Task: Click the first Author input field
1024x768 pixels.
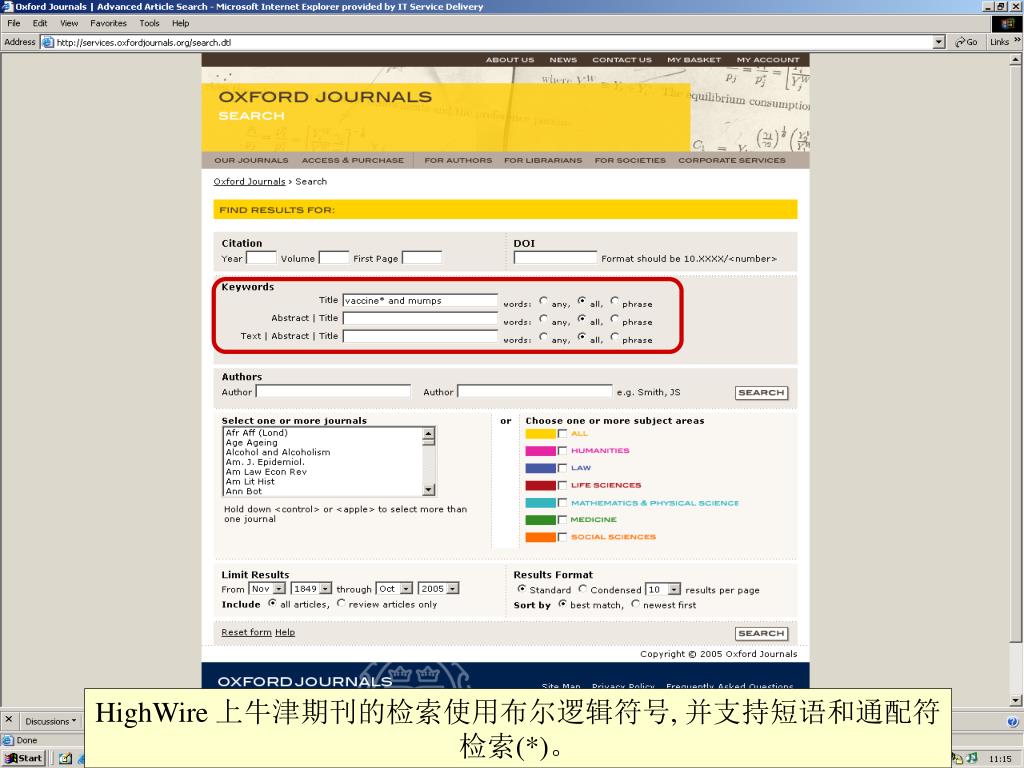Action: point(333,391)
